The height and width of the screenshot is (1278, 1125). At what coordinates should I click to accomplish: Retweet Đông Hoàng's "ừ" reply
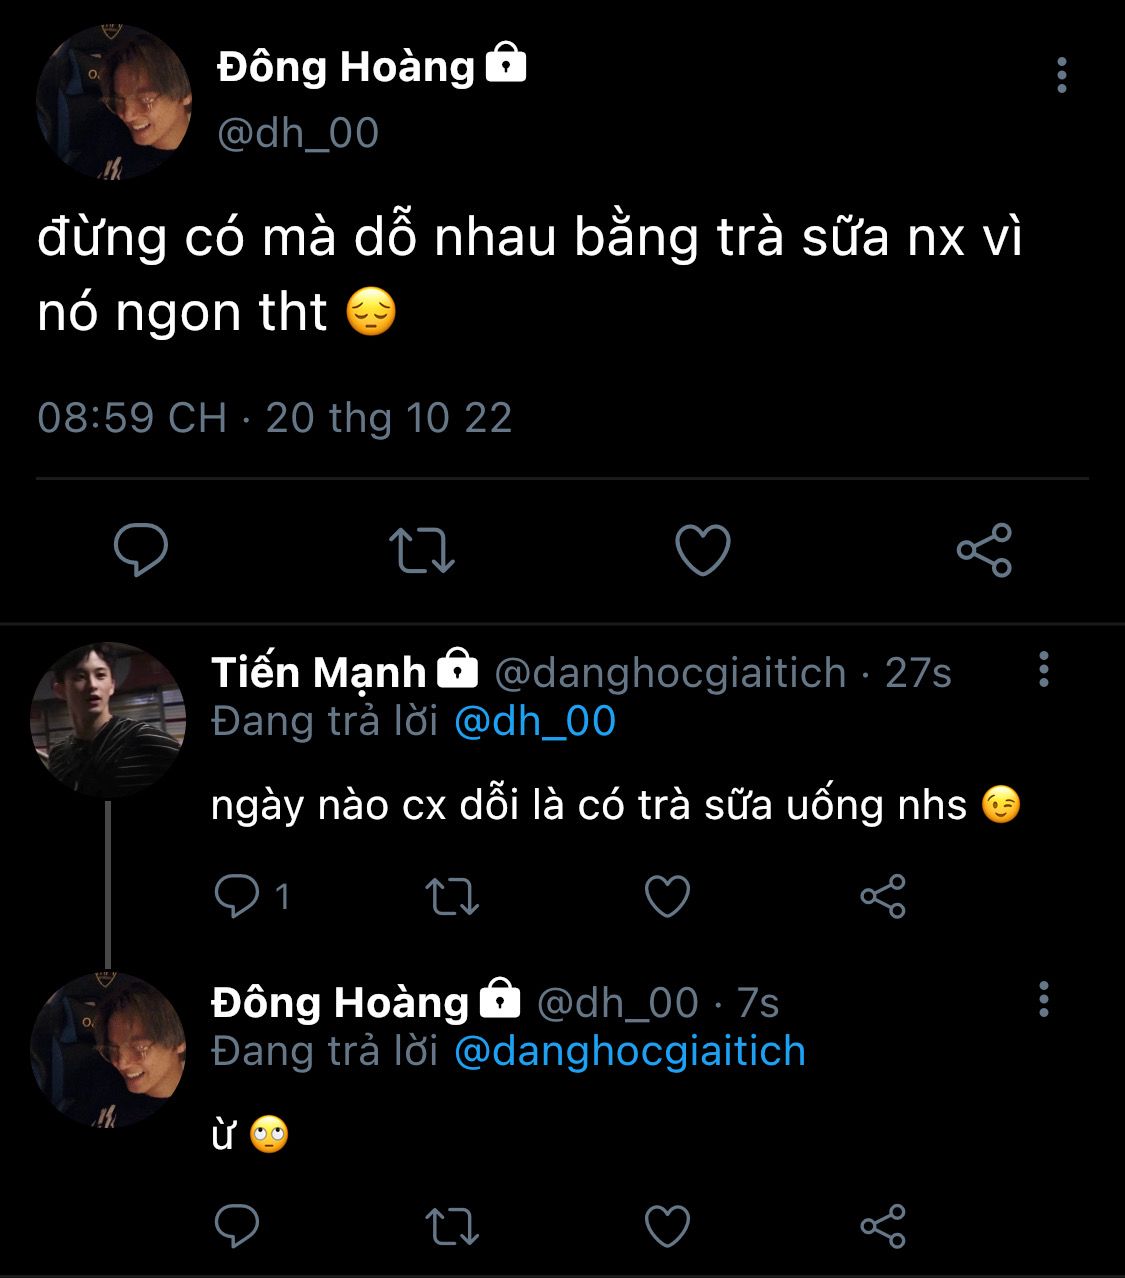(x=452, y=1226)
